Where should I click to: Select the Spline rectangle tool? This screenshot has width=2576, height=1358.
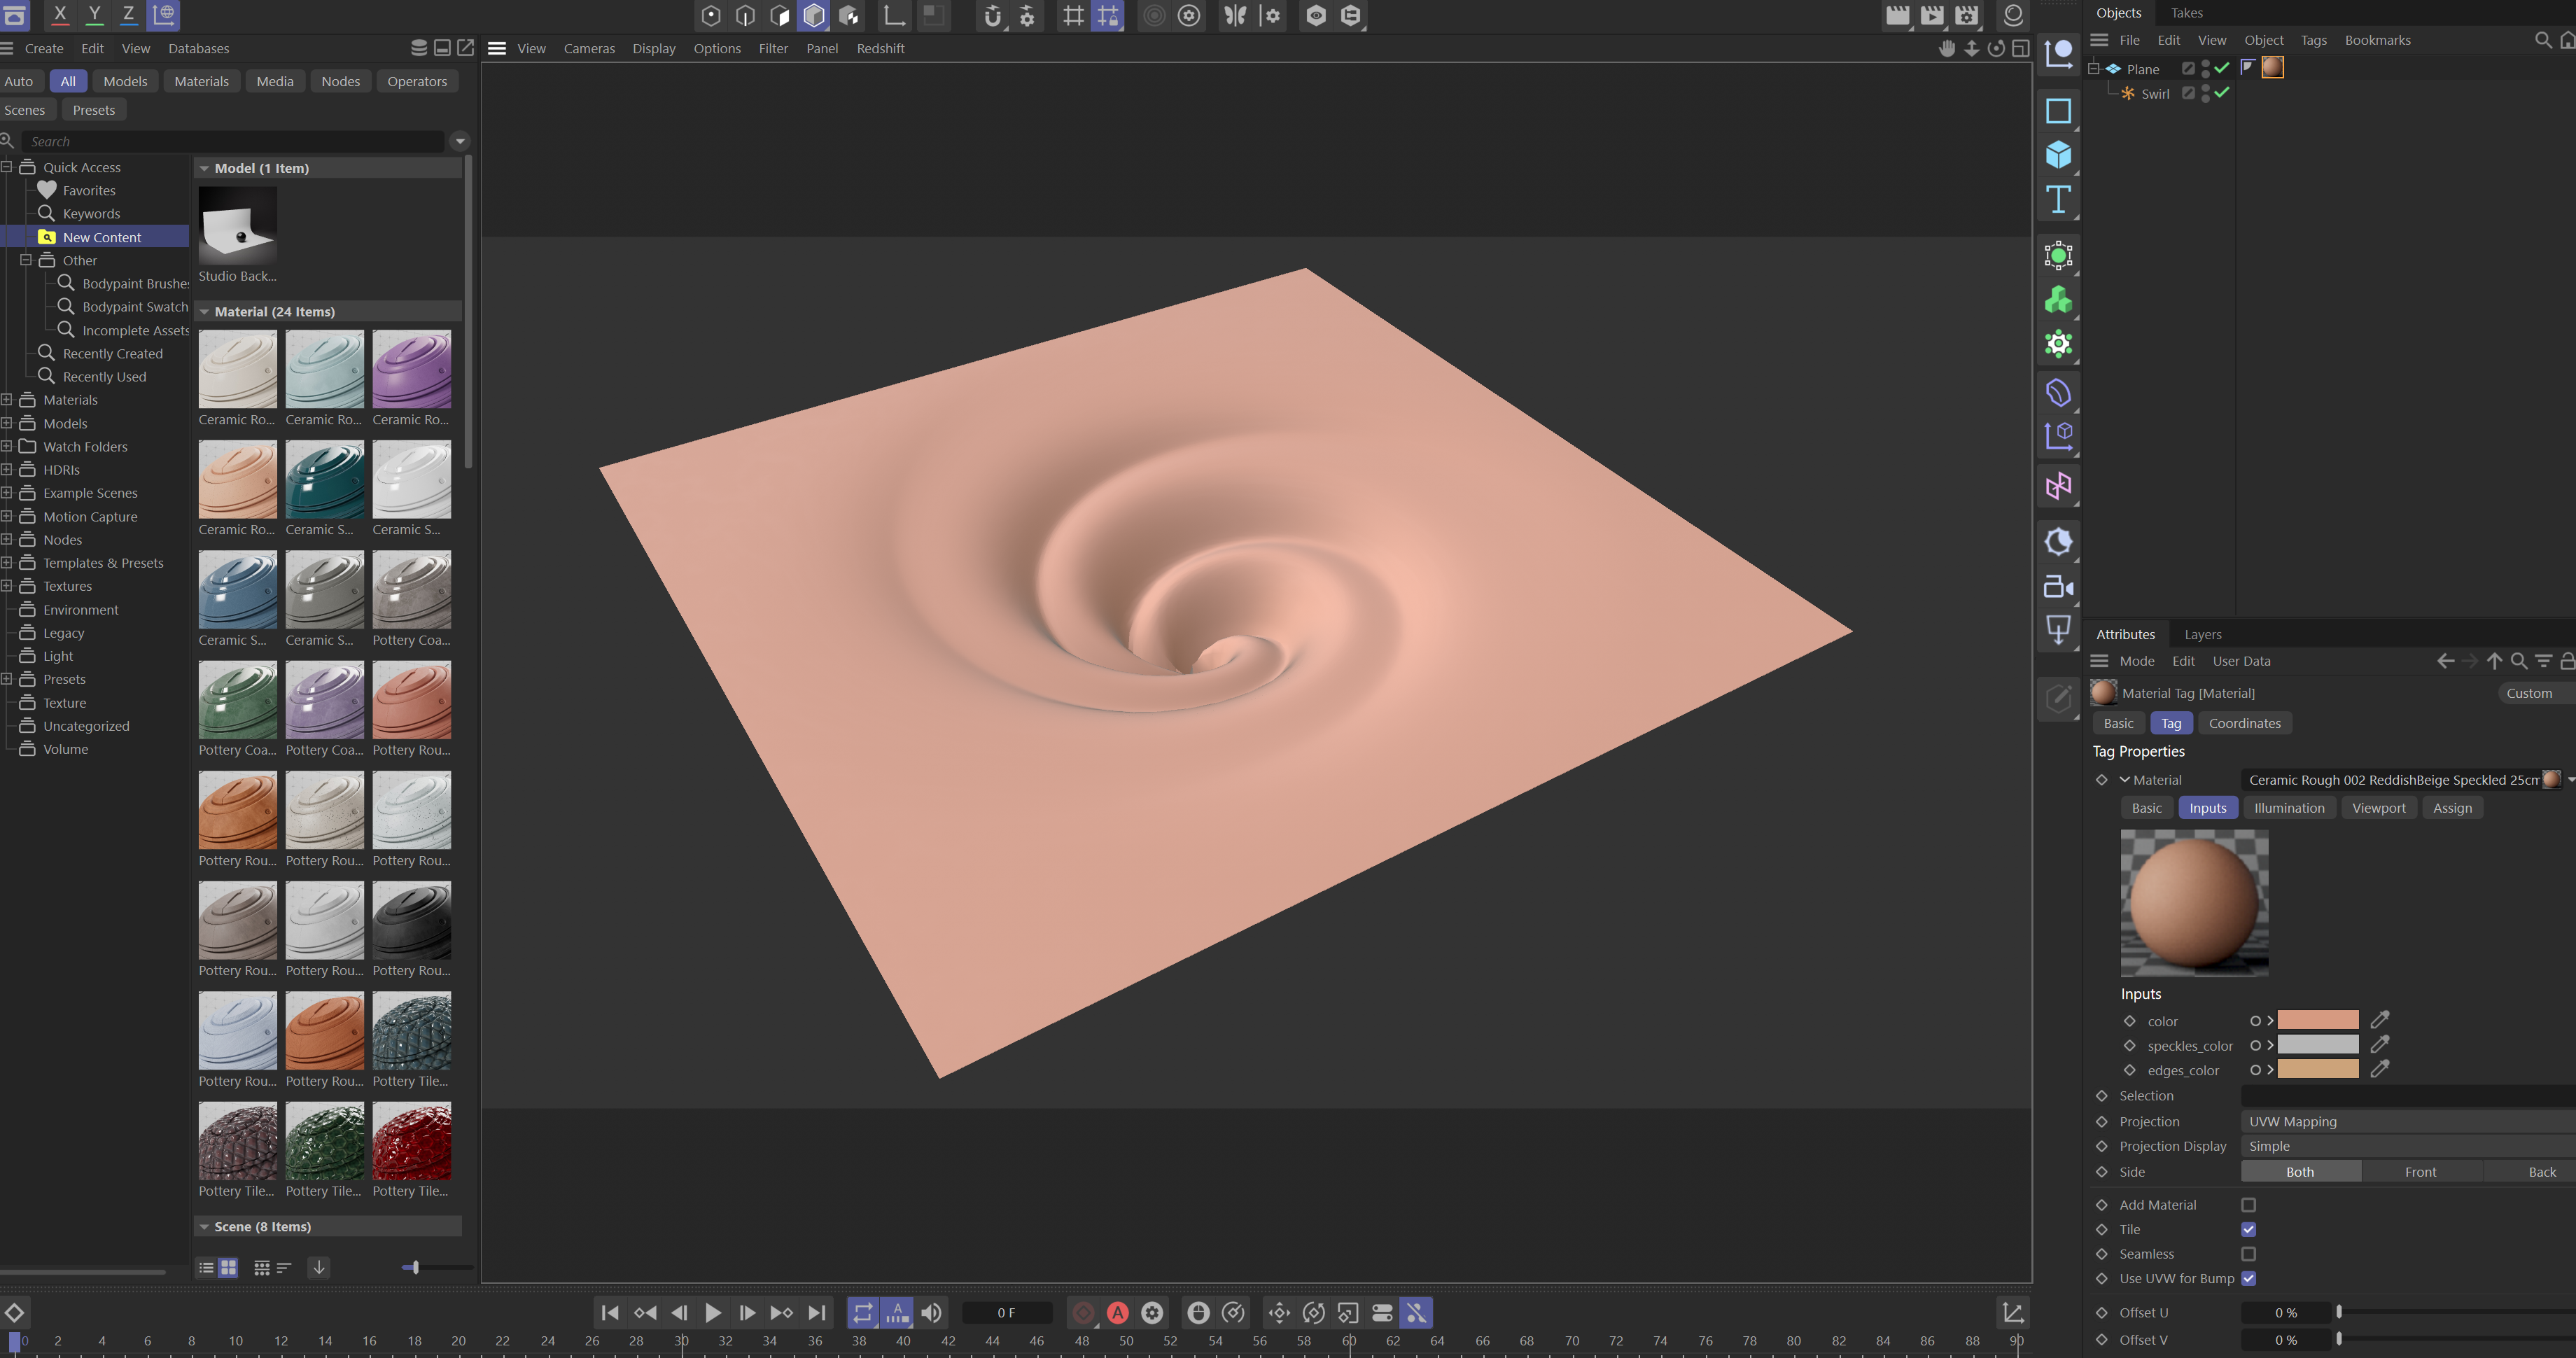tap(2058, 111)
